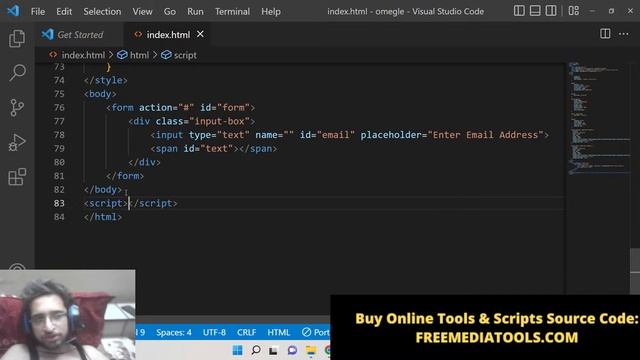Click the code minimap overview
This screenshot has width=640, height=360.
click(598, 118)
